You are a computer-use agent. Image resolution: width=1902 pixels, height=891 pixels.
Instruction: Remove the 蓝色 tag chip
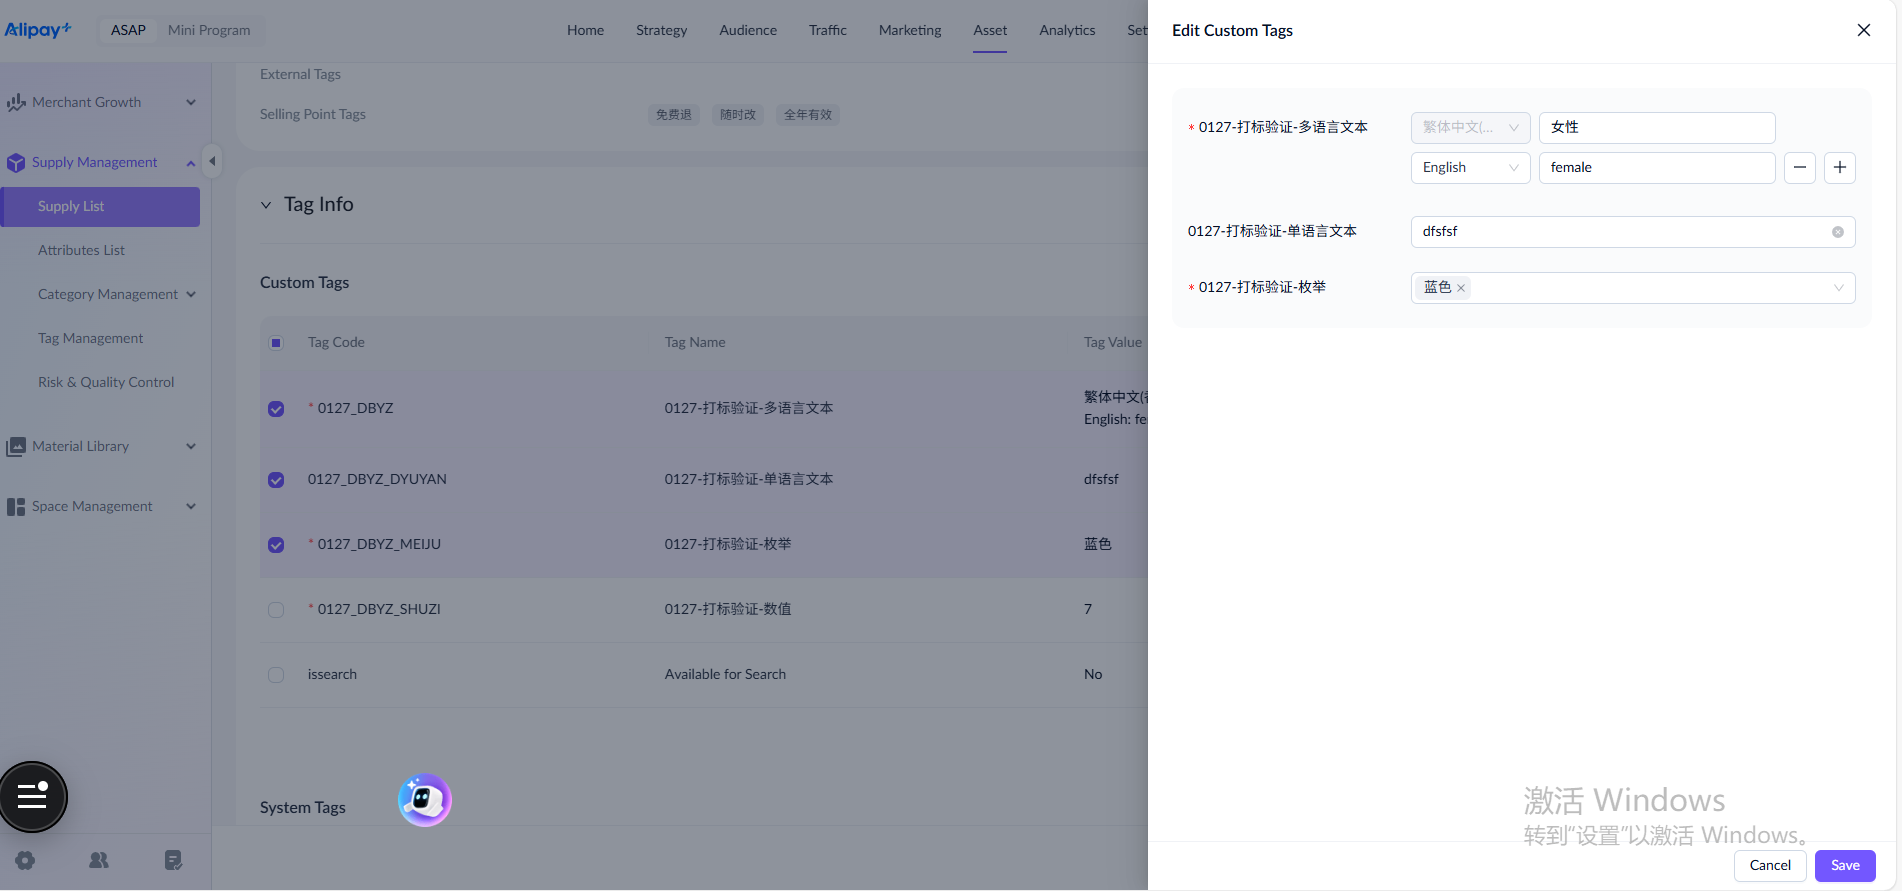click(x=1461, y=288)
